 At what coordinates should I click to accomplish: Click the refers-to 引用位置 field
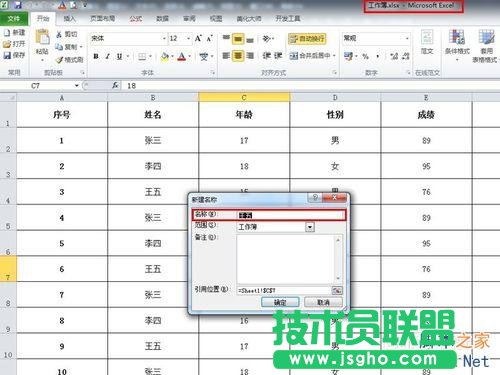point(284,290)
